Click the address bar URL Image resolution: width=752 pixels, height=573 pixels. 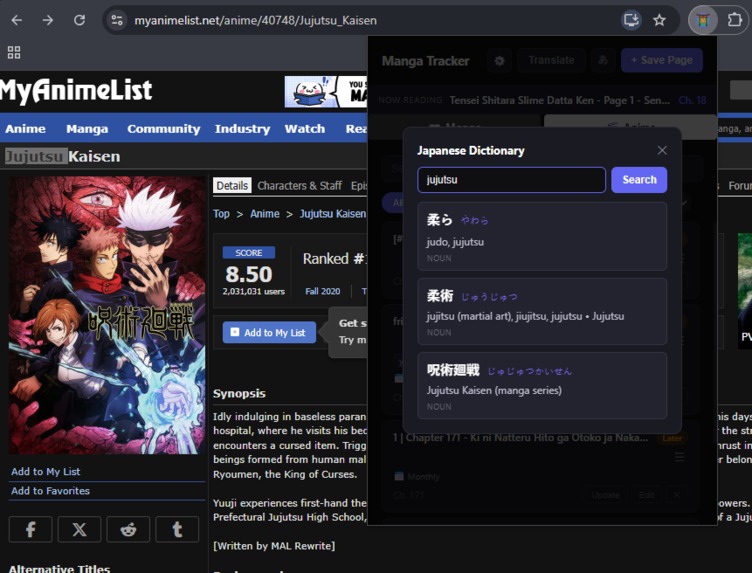click(x=256, y=21)
